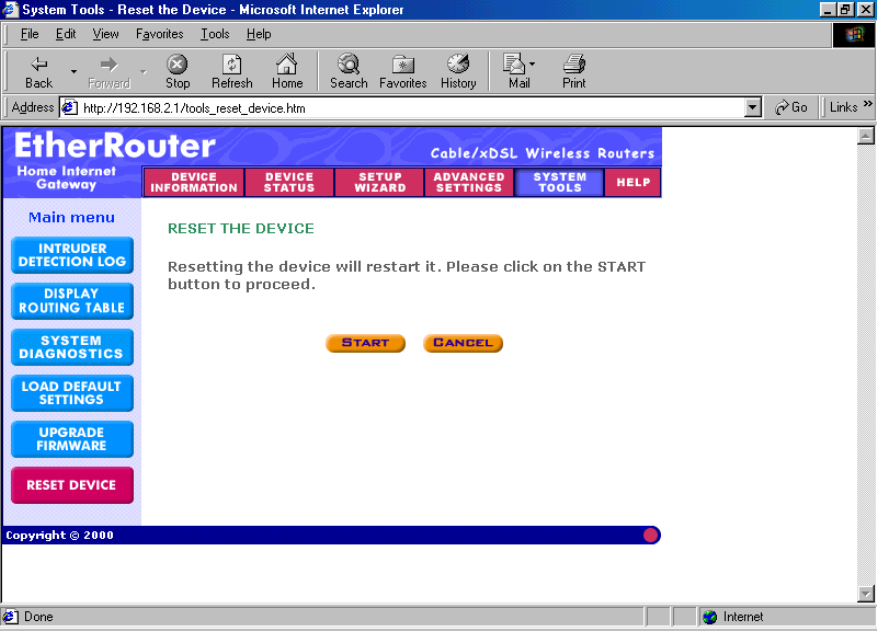This screenshot has width=877, height=631.
Task: Expand the Links toolbar chevron
Action: click(867, 104)
